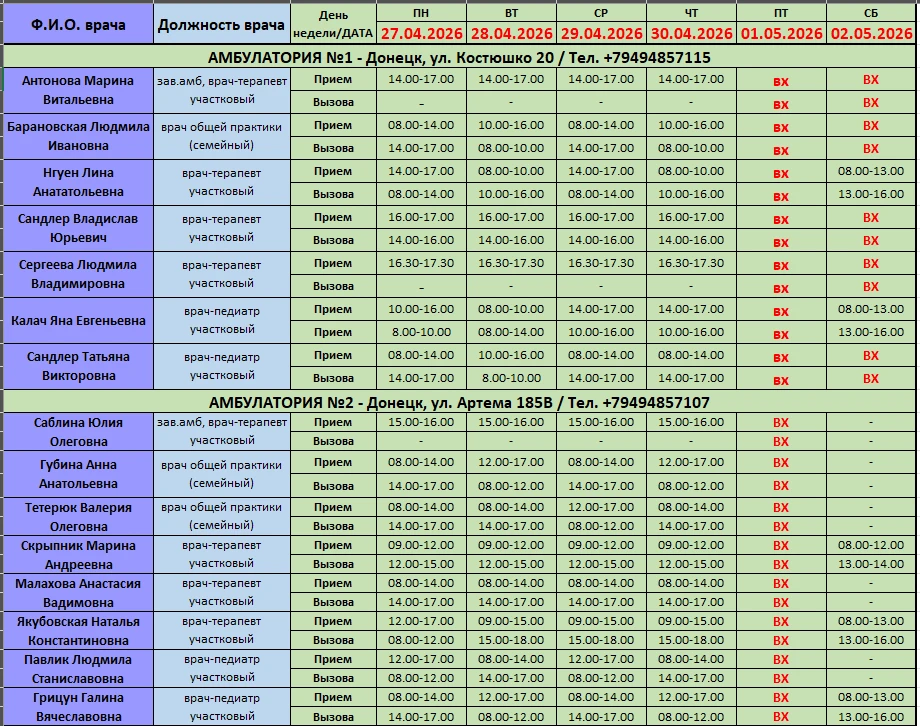920x726 pixels.
Task: Click the "Ф.И.О. врача" column header
Action: point(78,24)
